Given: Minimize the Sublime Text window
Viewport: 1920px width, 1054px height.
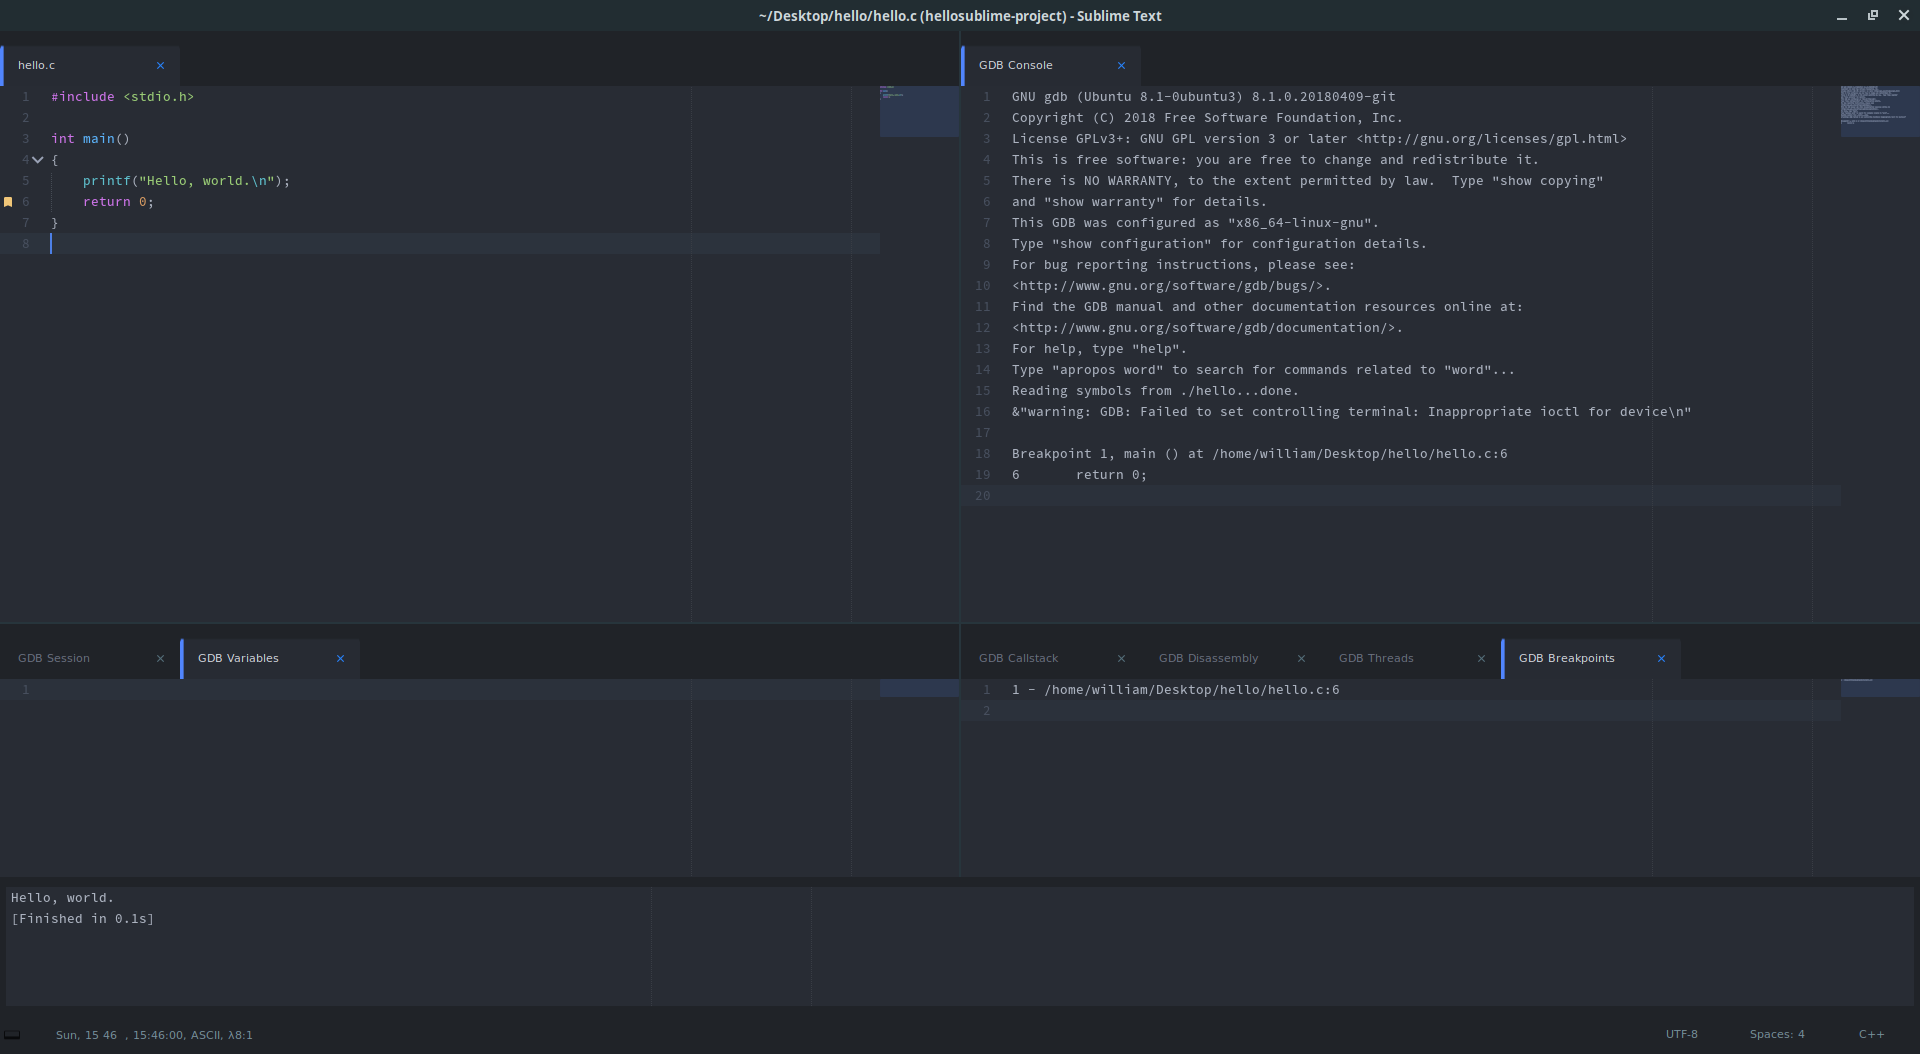Looking at the screenshot, I should 1842,16.
